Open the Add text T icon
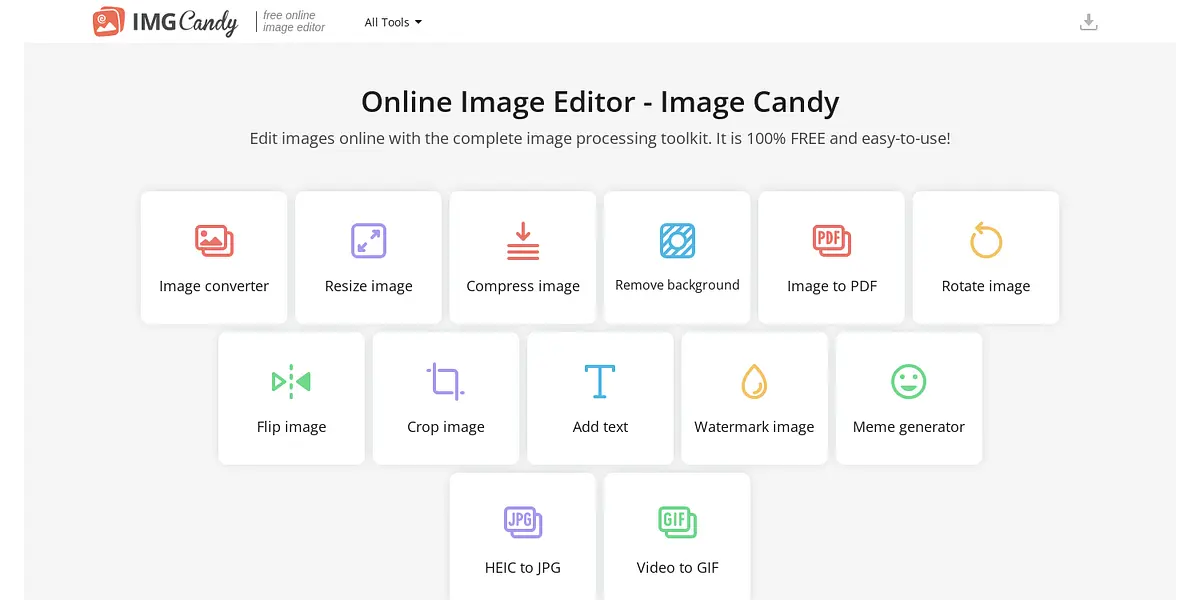The image size is (1200, 600). click(x=600, y=381)
